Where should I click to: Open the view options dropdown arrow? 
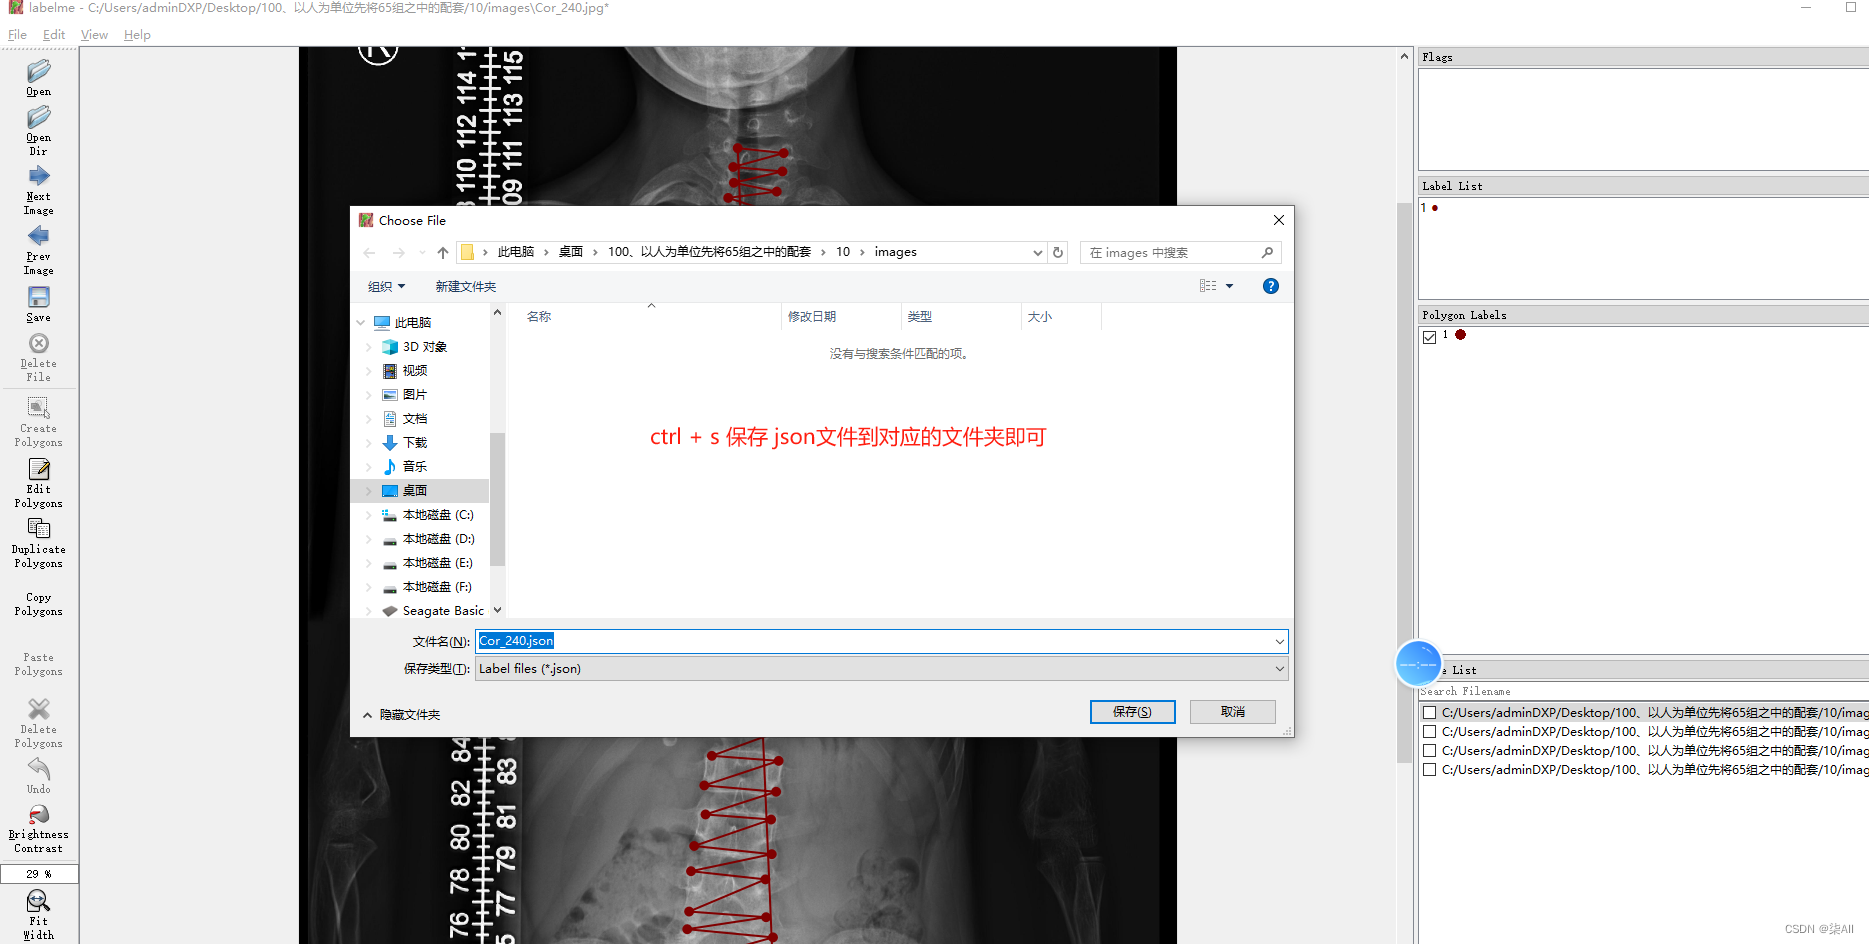click(1230, 286)
